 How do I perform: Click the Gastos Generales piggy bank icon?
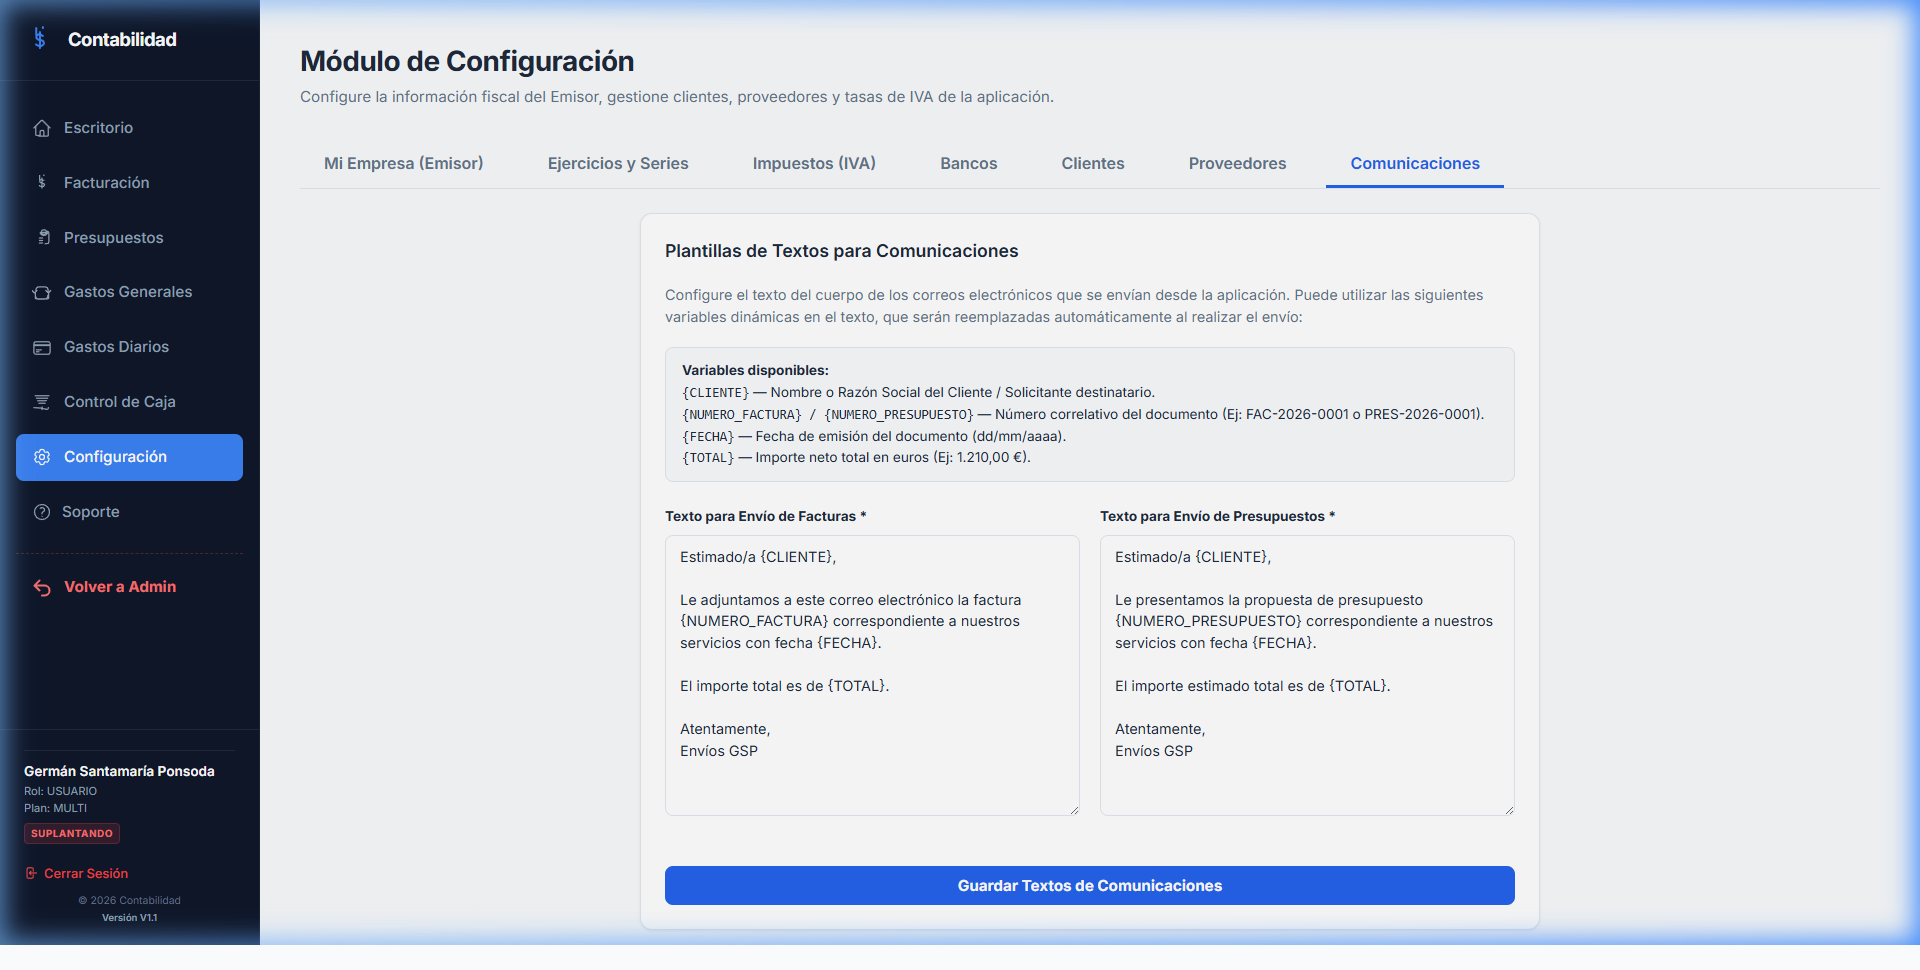point(42,292)
